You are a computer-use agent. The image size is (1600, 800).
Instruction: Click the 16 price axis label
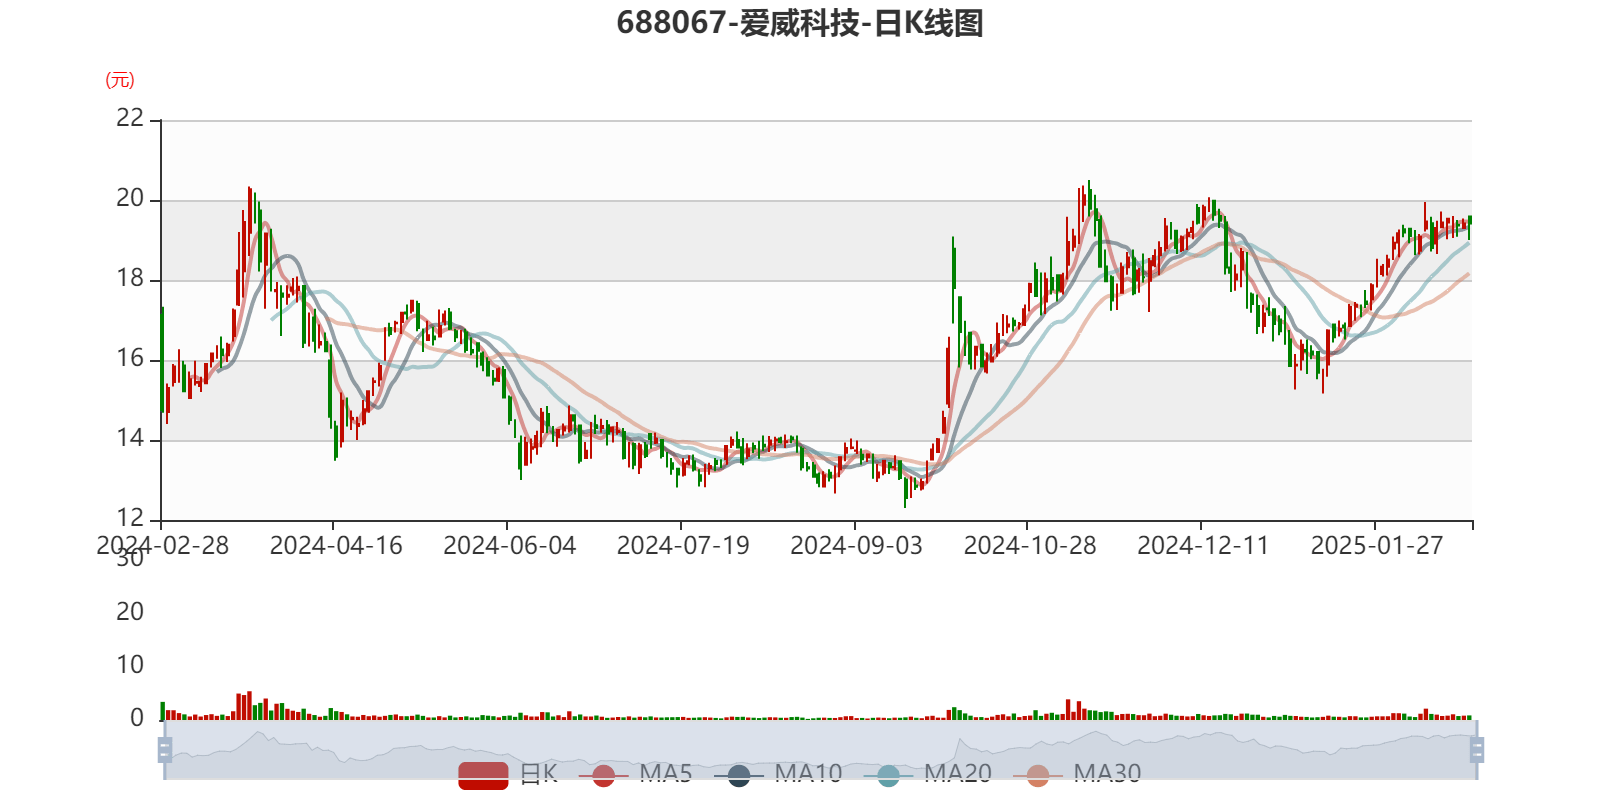130,358
